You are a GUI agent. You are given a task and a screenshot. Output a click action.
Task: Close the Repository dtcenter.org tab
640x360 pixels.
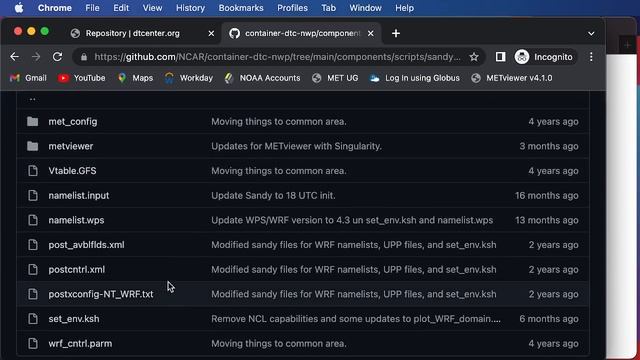pos(211,33)
